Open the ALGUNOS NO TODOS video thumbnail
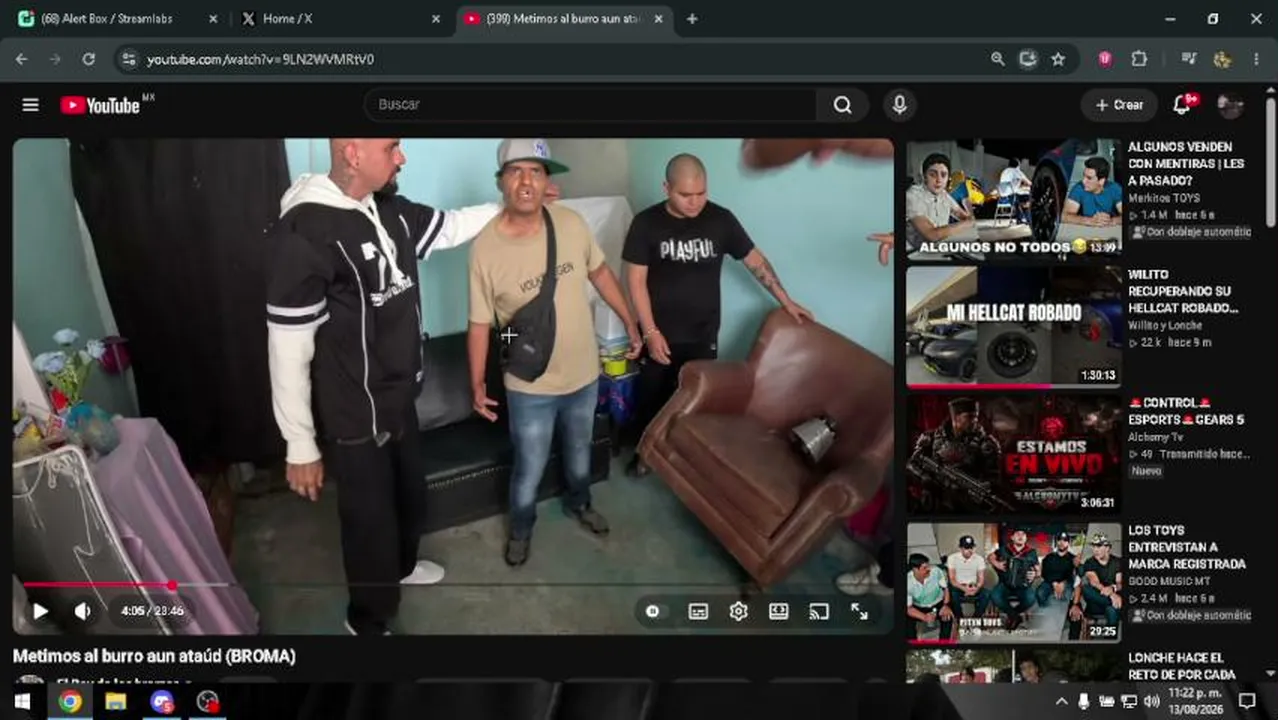 click(x=1013, y=199)
